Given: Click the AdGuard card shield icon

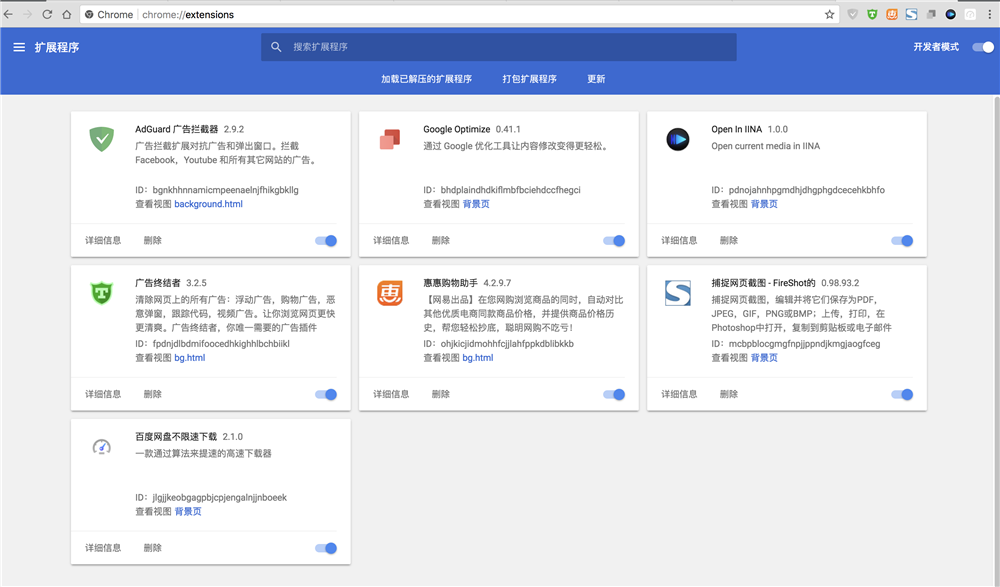Looking at the screenshot, I should (101, 138).
